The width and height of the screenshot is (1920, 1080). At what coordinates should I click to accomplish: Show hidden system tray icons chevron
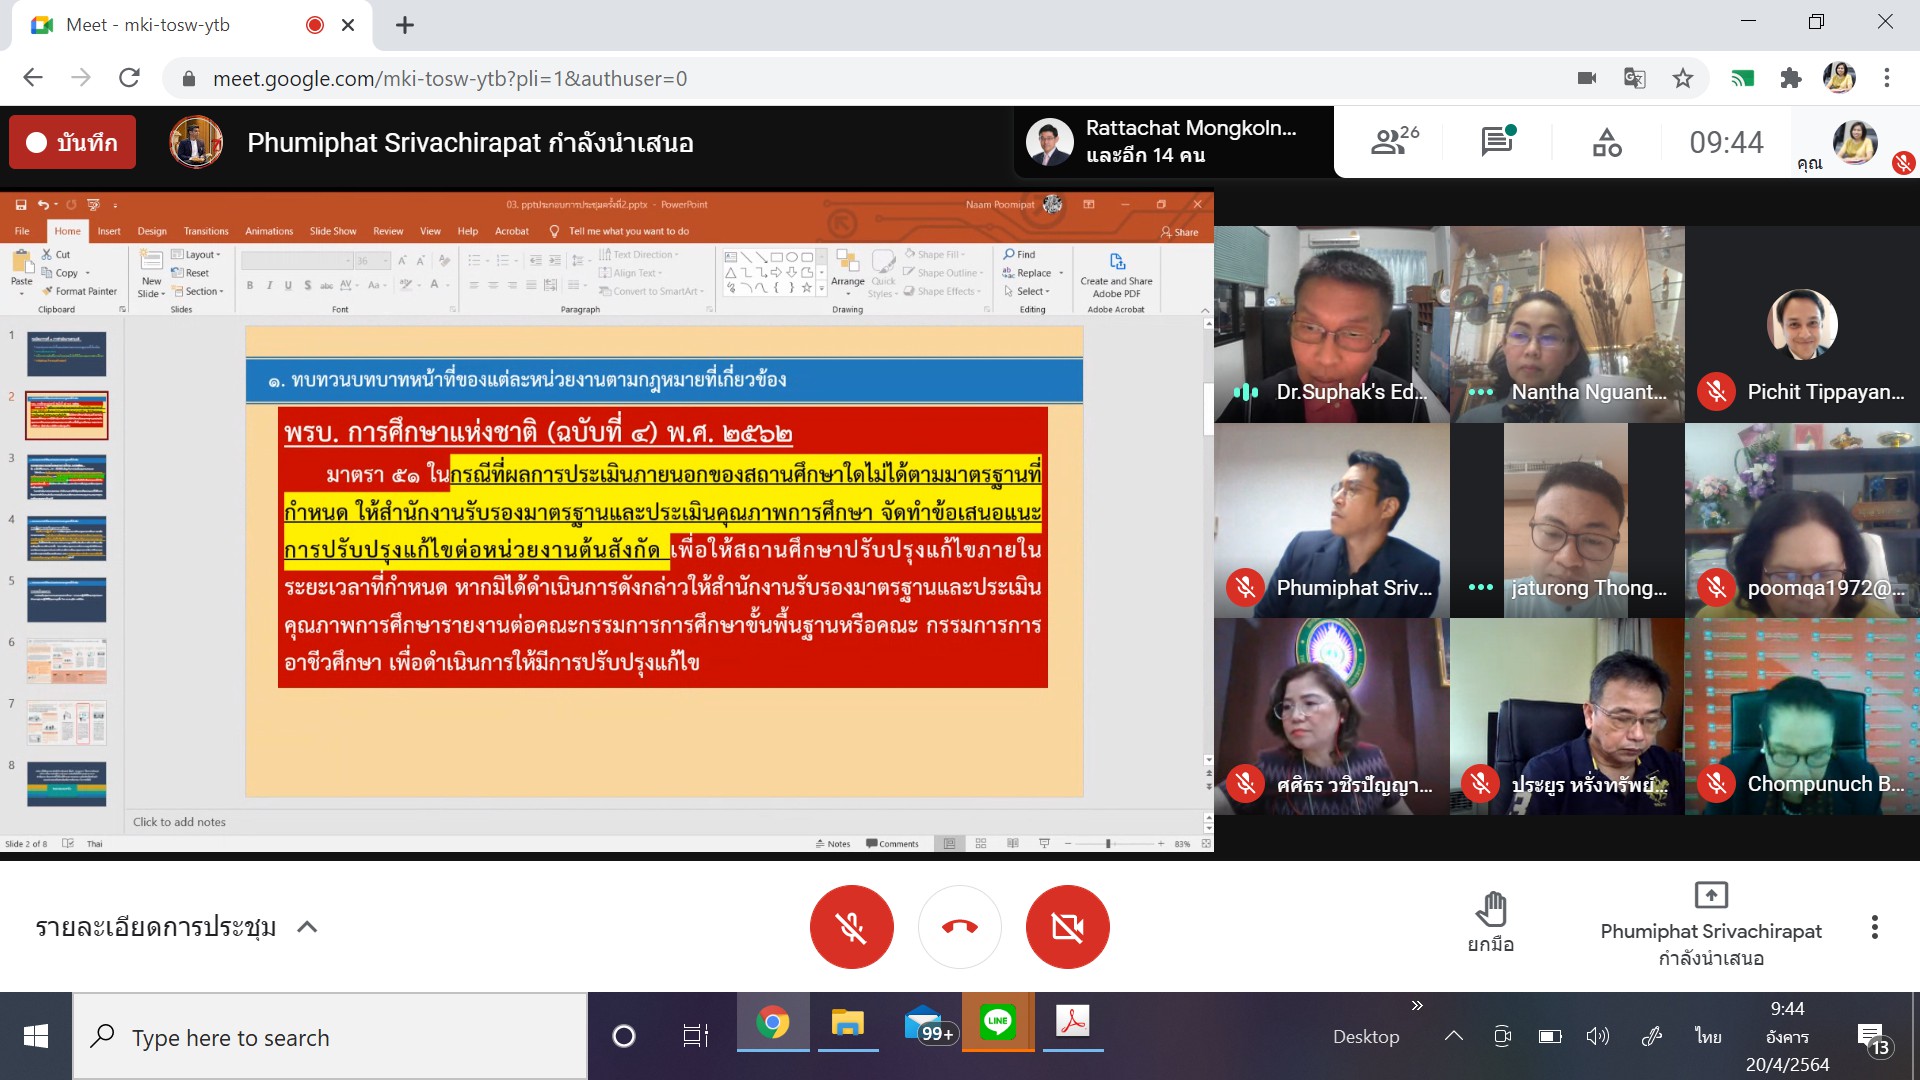[1453, 1036]
